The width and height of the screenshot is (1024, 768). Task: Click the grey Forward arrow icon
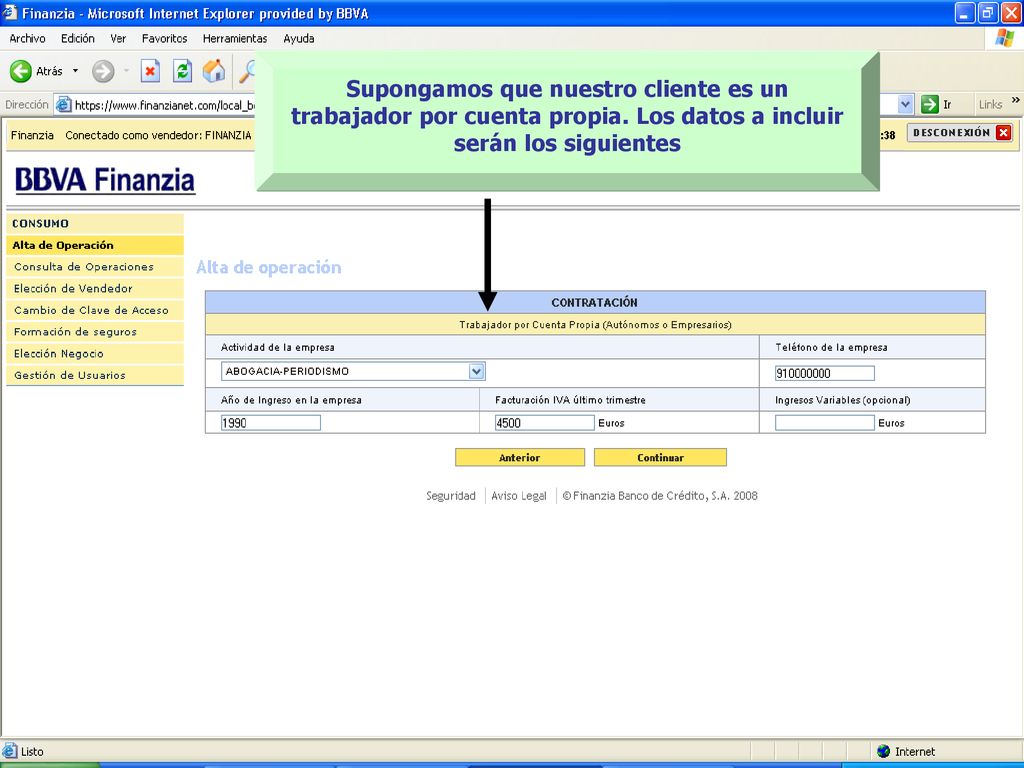pyautogui.click(x=103, y=71)
